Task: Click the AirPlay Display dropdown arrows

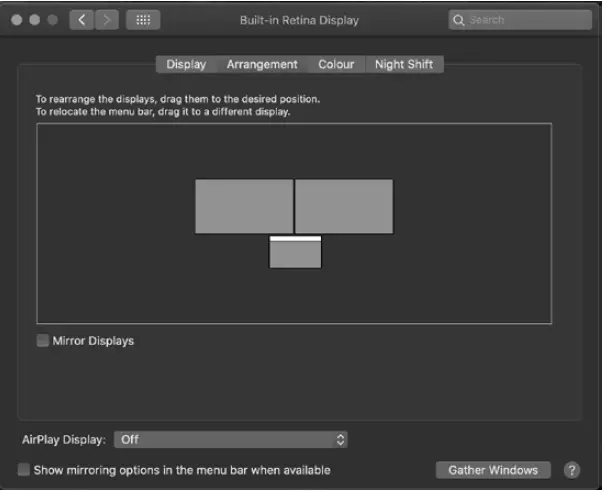Action: click(x=340, y=440)
